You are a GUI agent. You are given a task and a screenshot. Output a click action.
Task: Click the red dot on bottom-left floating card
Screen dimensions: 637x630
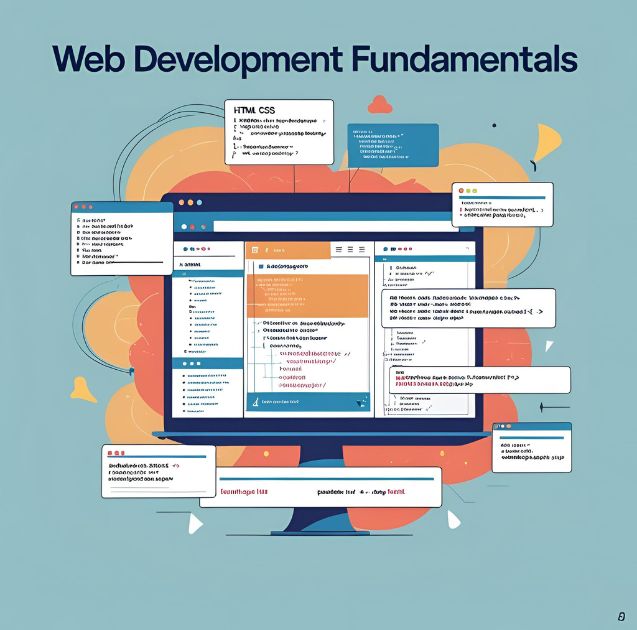pos(112,452)
